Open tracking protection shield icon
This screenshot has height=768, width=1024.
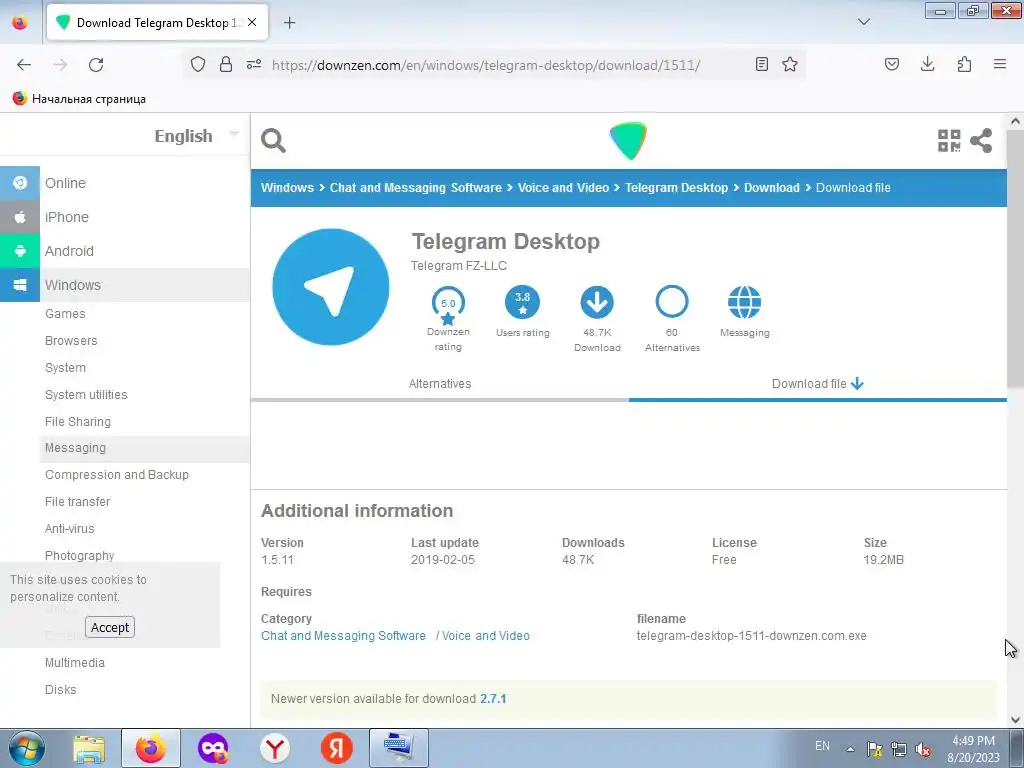(198, 64)
